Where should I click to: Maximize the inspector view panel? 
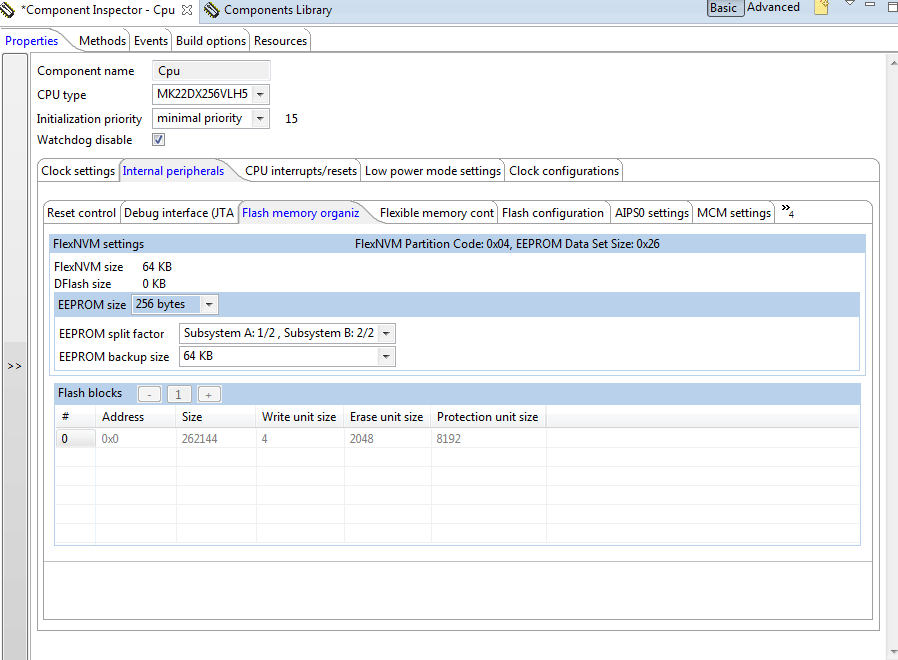click(892, 7)
